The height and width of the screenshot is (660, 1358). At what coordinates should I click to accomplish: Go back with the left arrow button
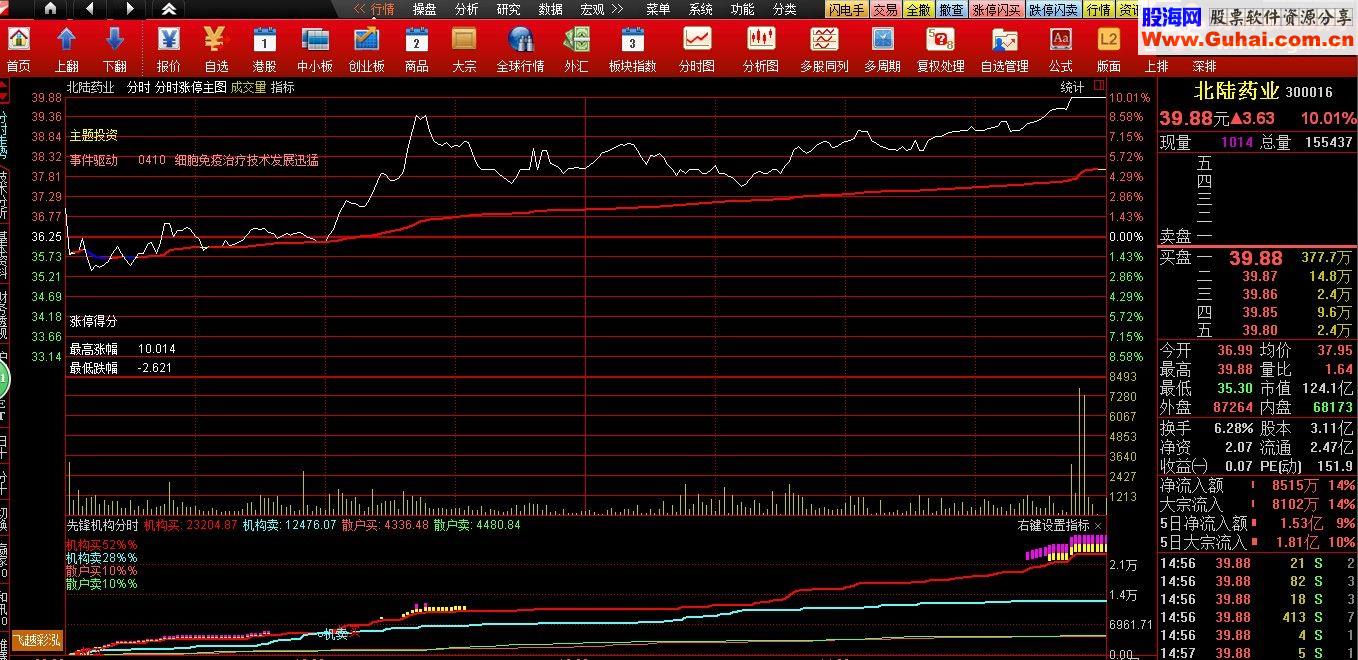tap(89, 9)
